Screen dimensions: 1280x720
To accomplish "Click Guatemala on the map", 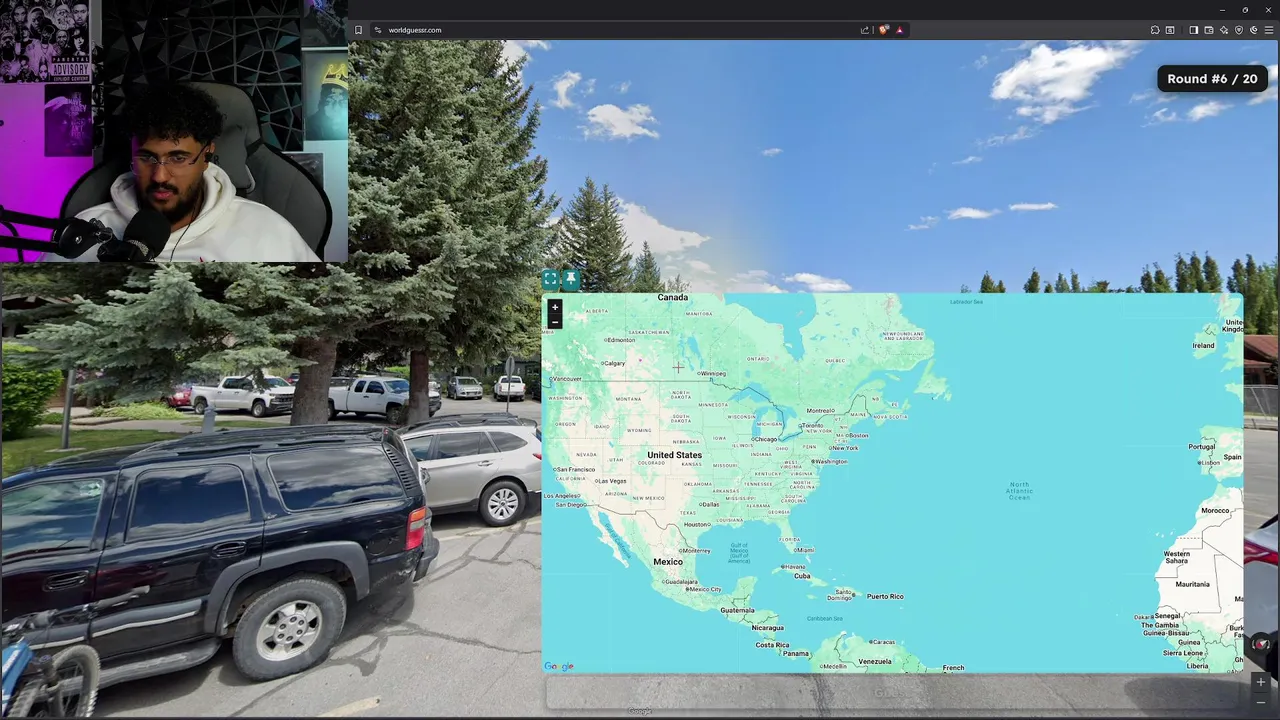I will click(x=737, y=610).
